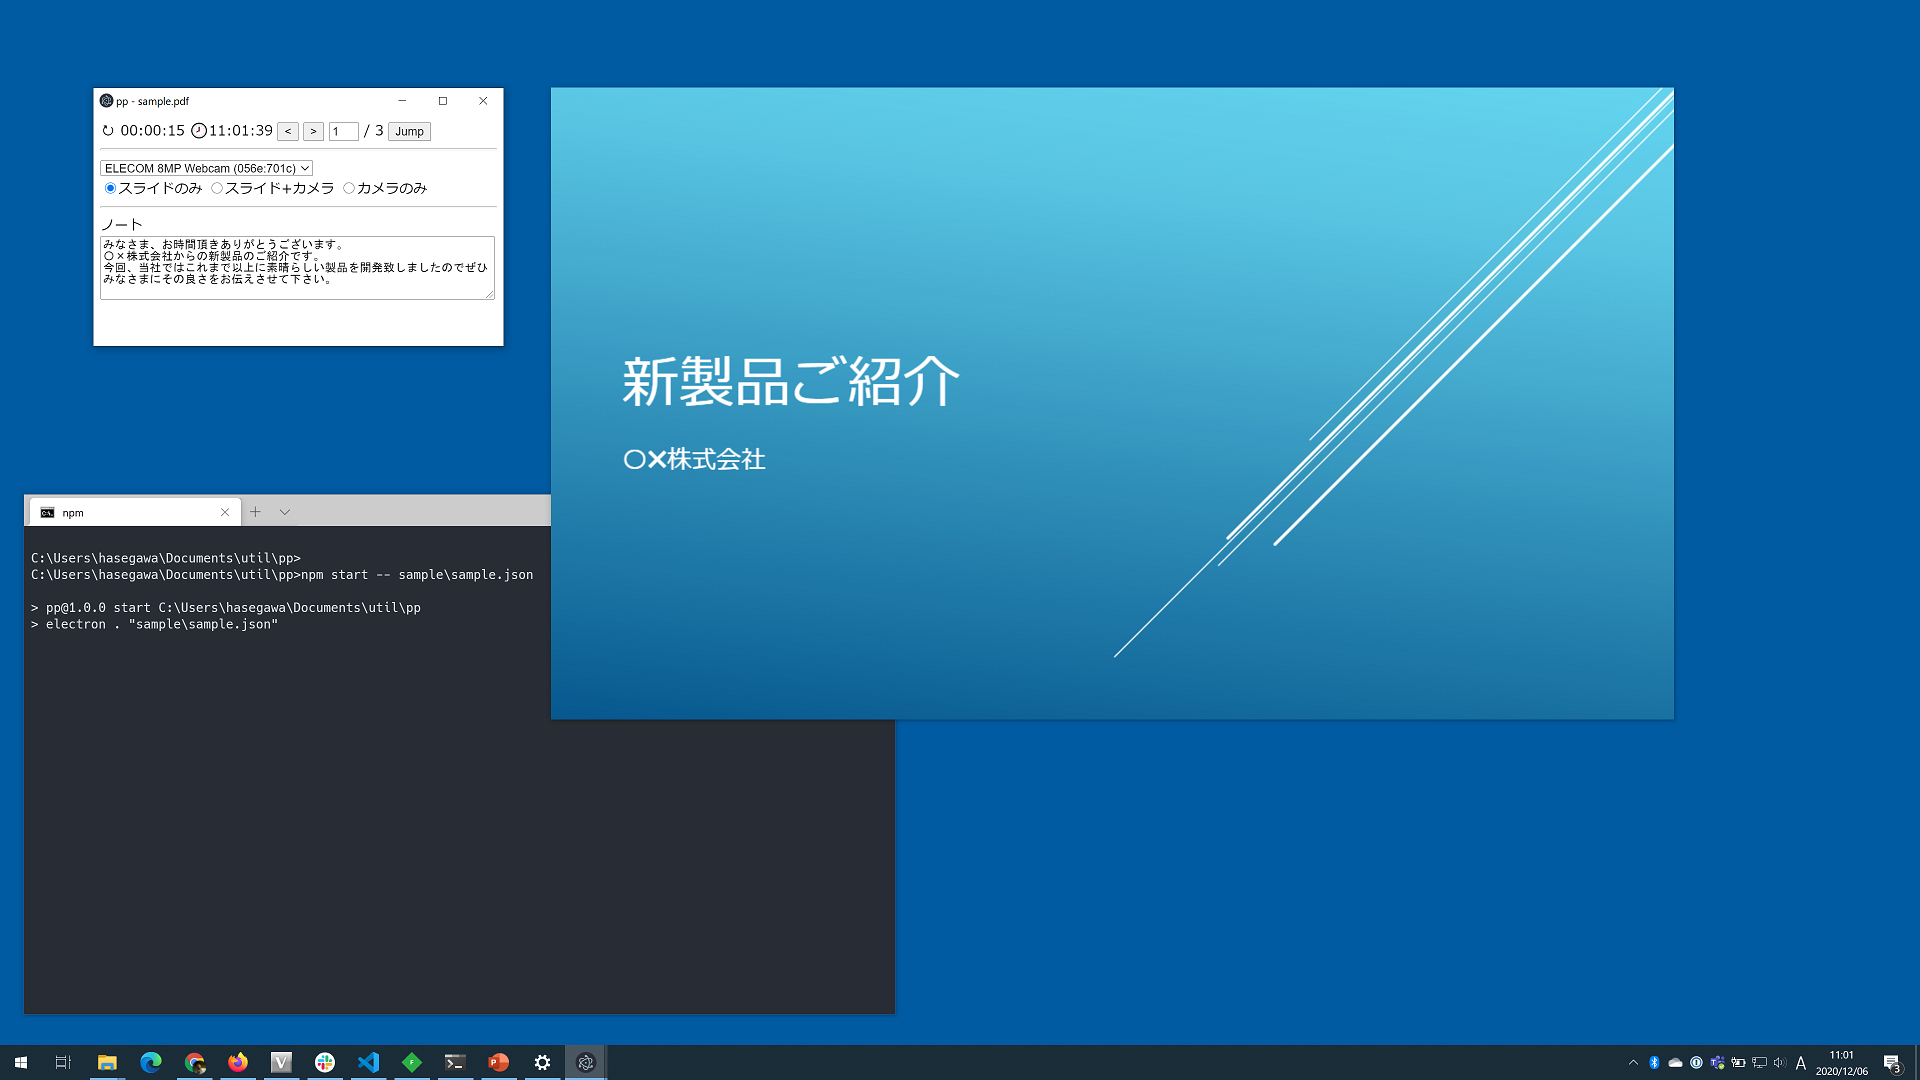Close the npm terminal tab

point(225,512)
